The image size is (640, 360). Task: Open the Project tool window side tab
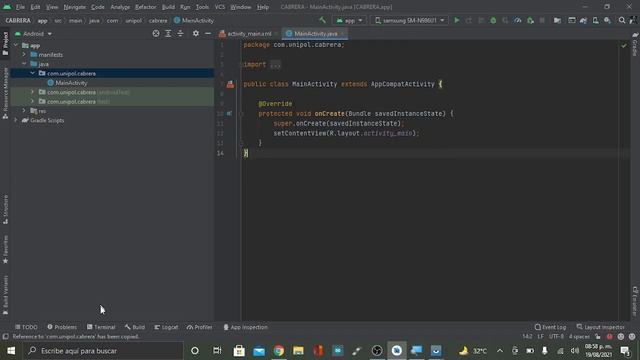pyautogui.click(x=5, y=43)
